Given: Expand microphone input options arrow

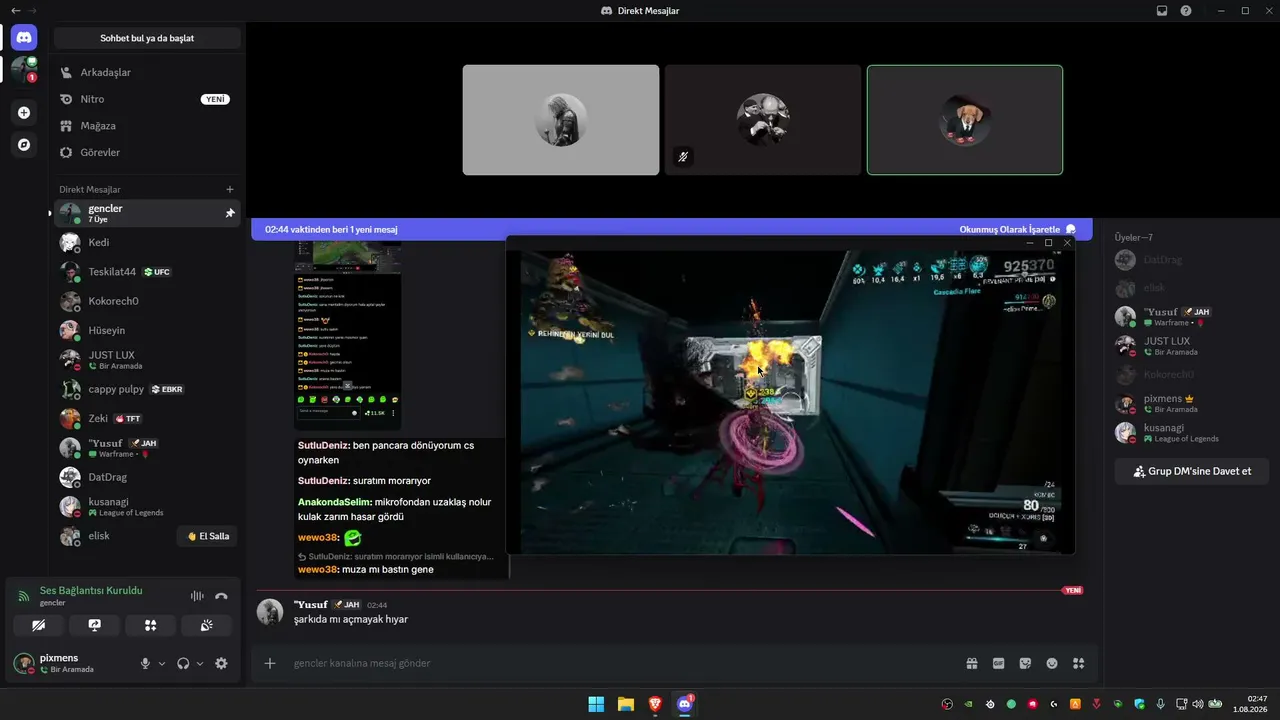Looking at the screenshot, I should 162,663.
